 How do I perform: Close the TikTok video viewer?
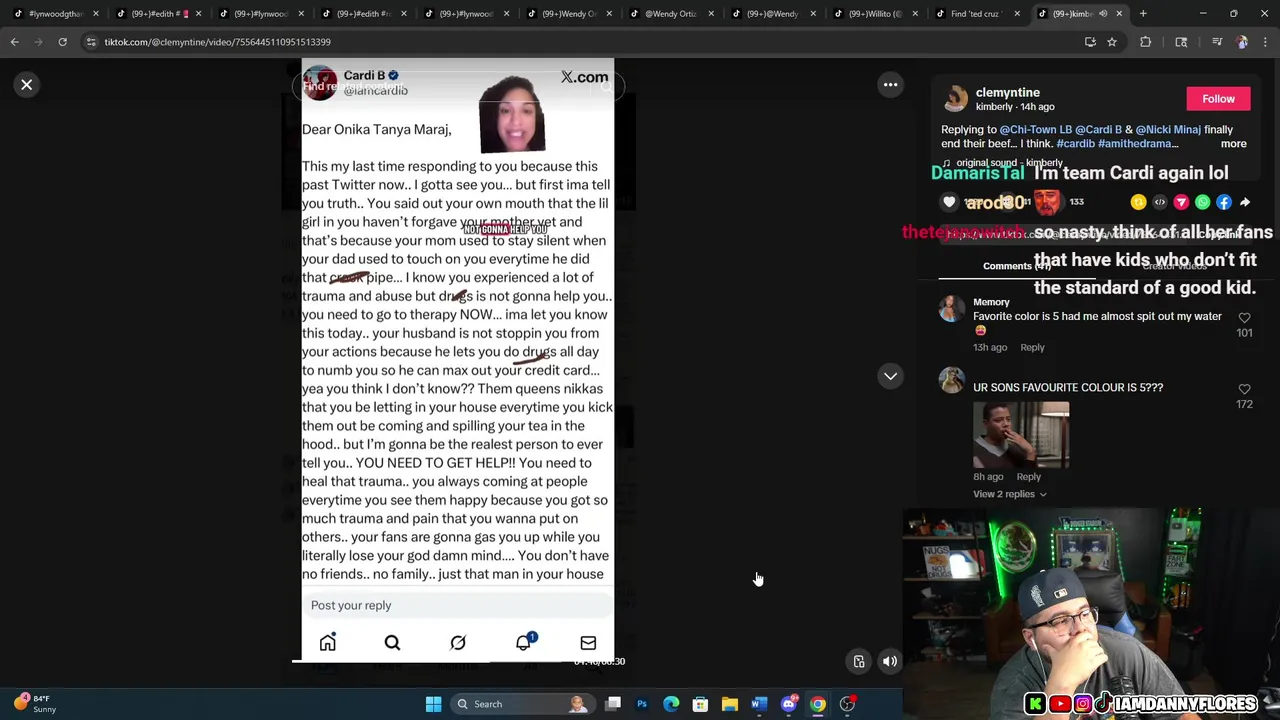click(x=27, y=85)
